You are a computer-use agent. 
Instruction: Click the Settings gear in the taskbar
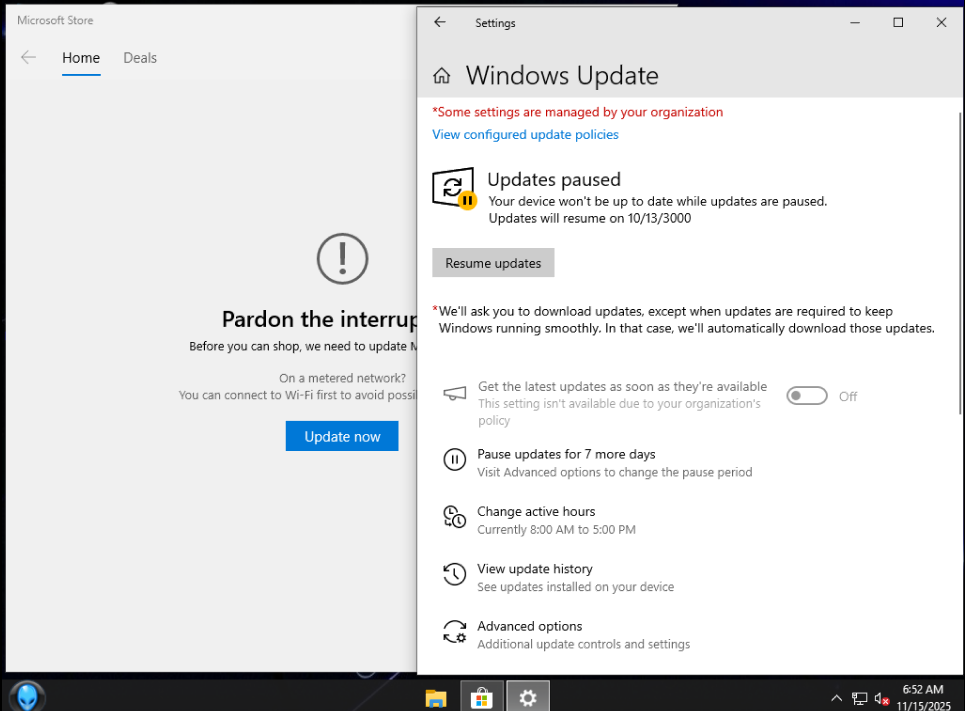tap(527, 698)
